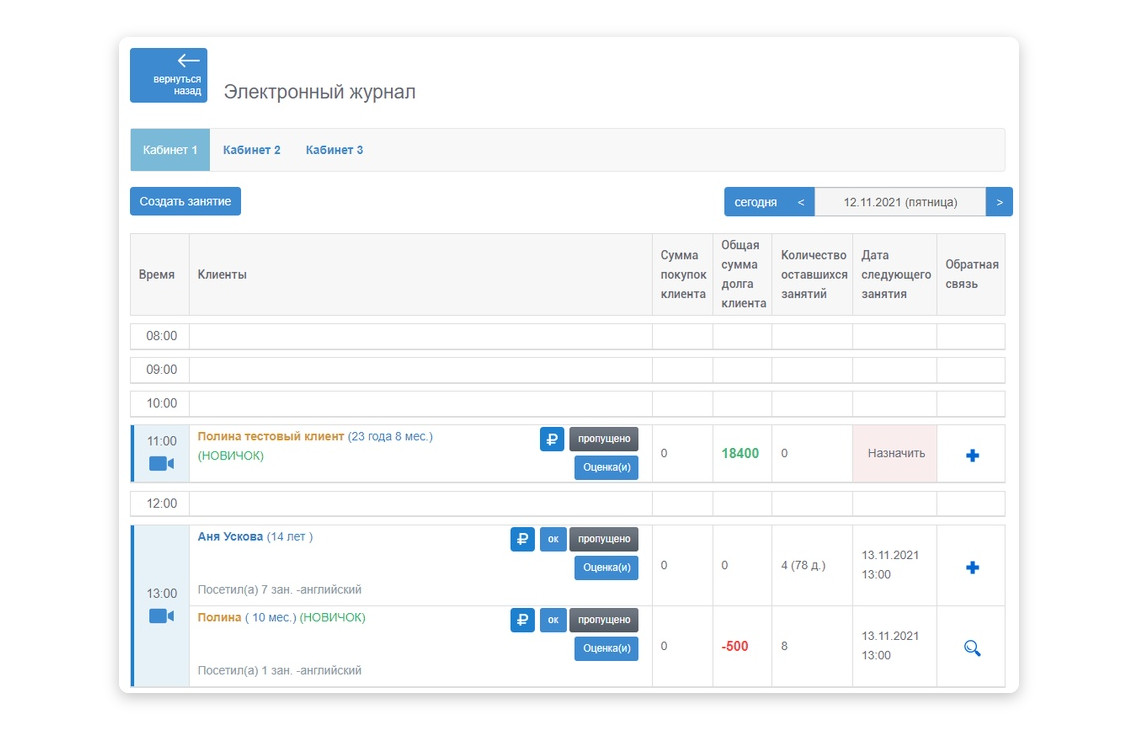
Task: Click Назначить to schedule next lesson
Action: pos(895,454)
